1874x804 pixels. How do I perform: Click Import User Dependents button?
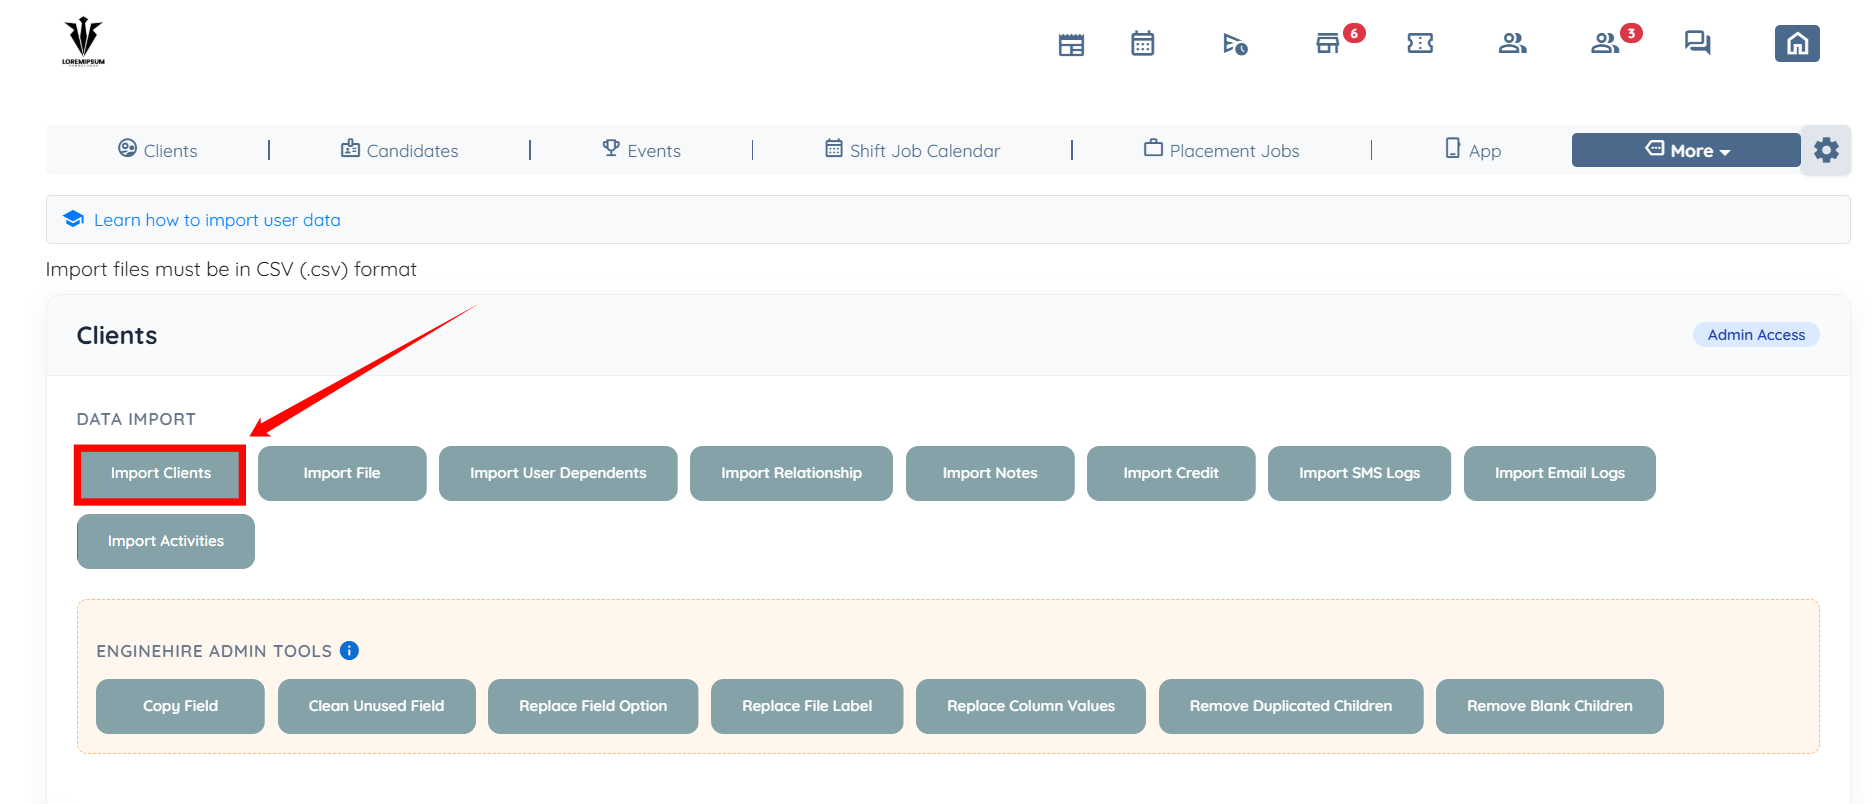pos(558,473)
